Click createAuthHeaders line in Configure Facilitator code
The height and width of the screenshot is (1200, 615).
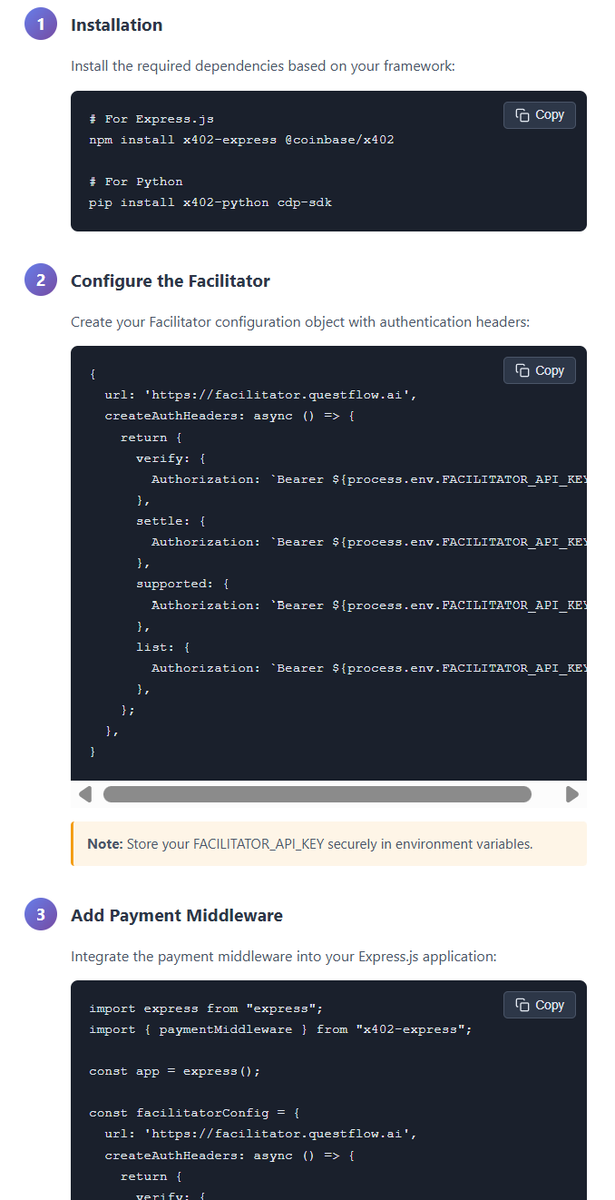point(230,416)
